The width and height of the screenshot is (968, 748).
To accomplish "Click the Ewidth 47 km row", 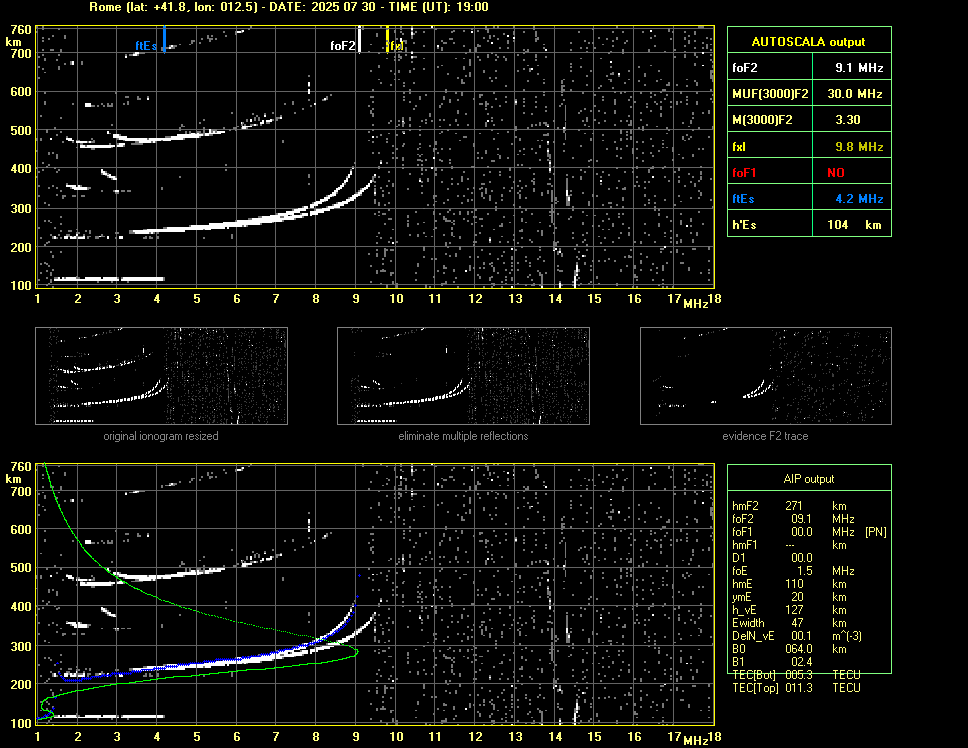I will 789,623.
